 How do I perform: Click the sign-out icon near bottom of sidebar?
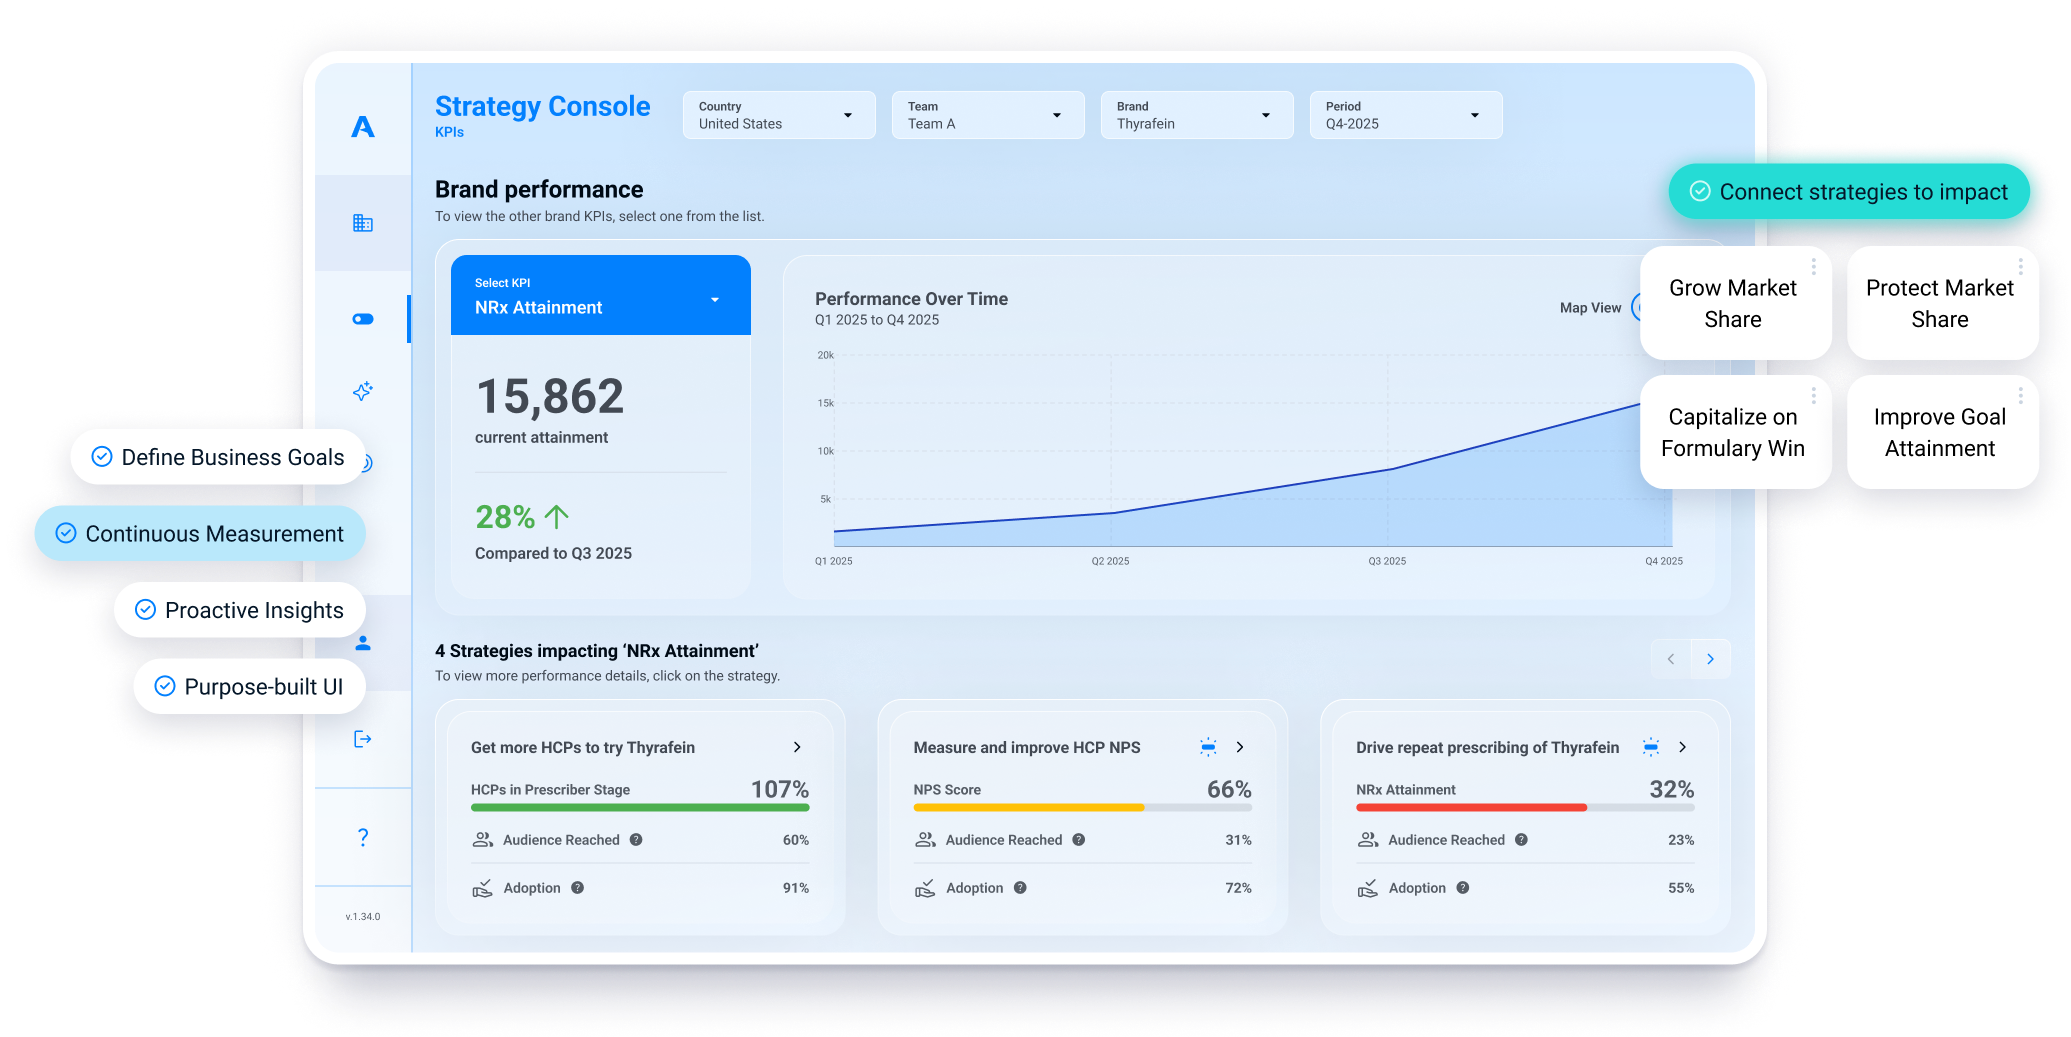tap(362, 738)
